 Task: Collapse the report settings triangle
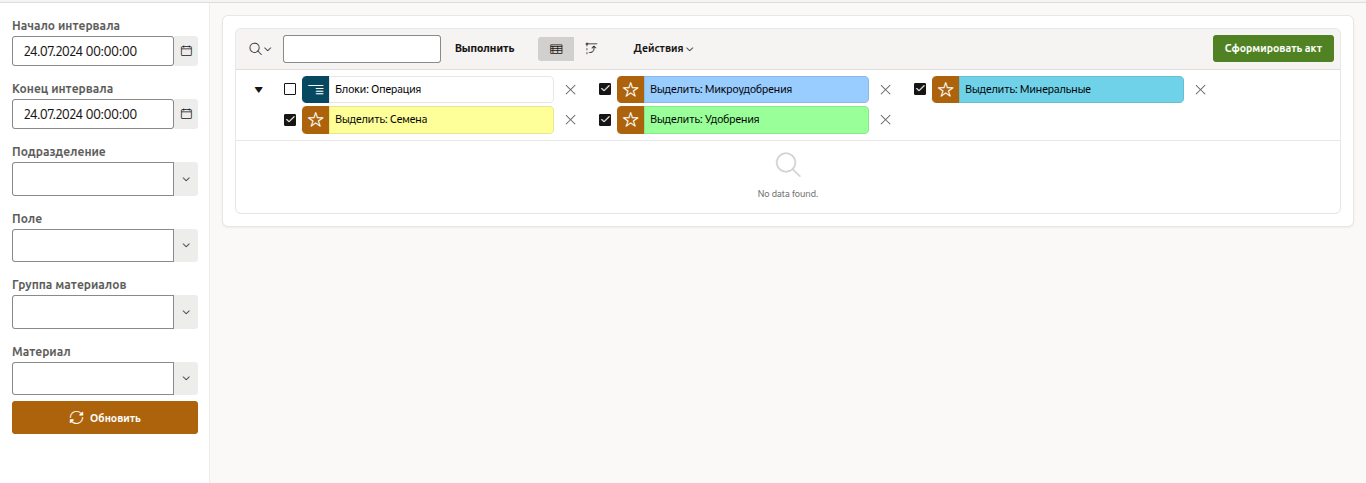[259, 90]
